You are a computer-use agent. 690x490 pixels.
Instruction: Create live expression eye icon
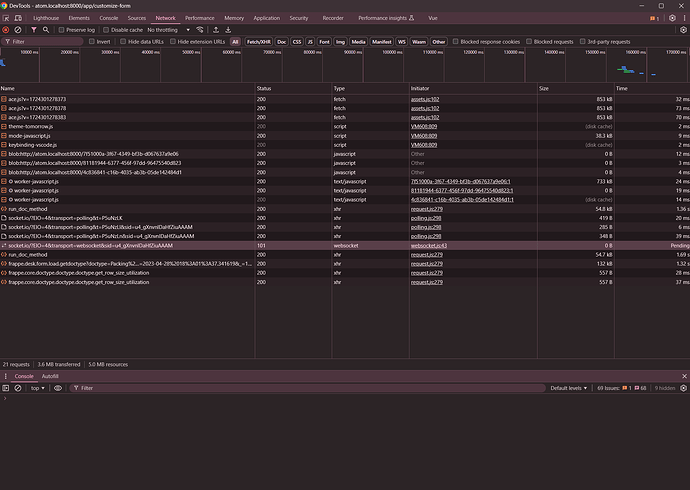(58, 388)
